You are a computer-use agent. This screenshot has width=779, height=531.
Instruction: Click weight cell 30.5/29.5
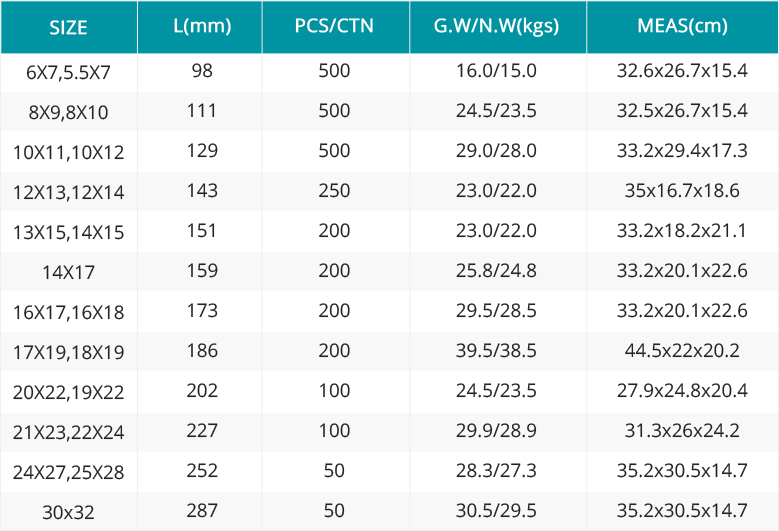[x=496, y=511]
